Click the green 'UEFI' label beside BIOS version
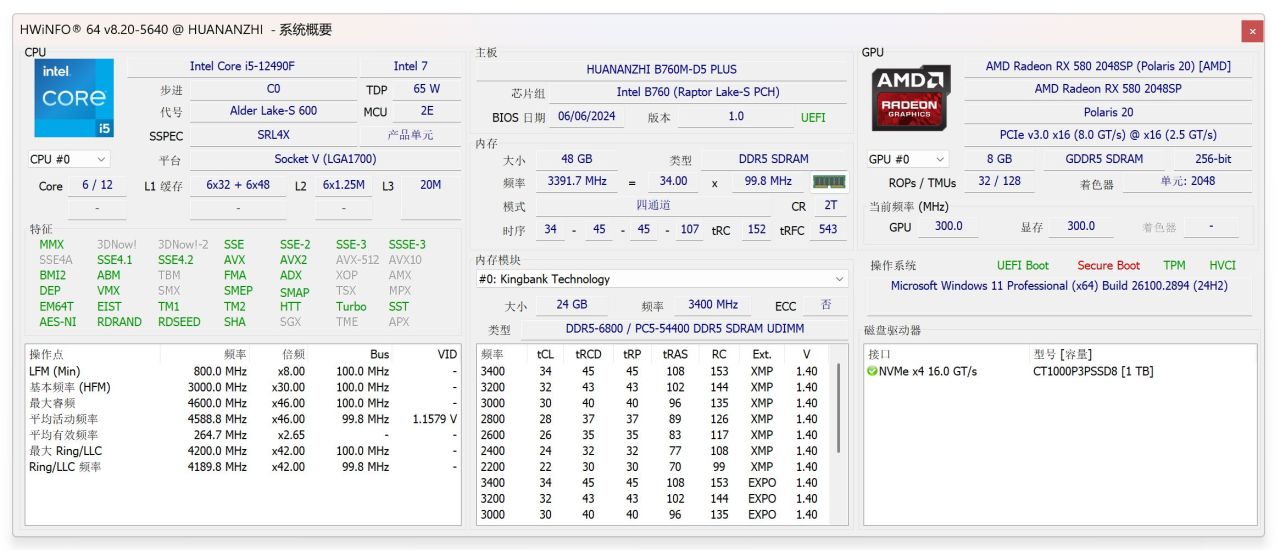The height and width of the screenshot is (550, 1280). (x=813, y=117)
